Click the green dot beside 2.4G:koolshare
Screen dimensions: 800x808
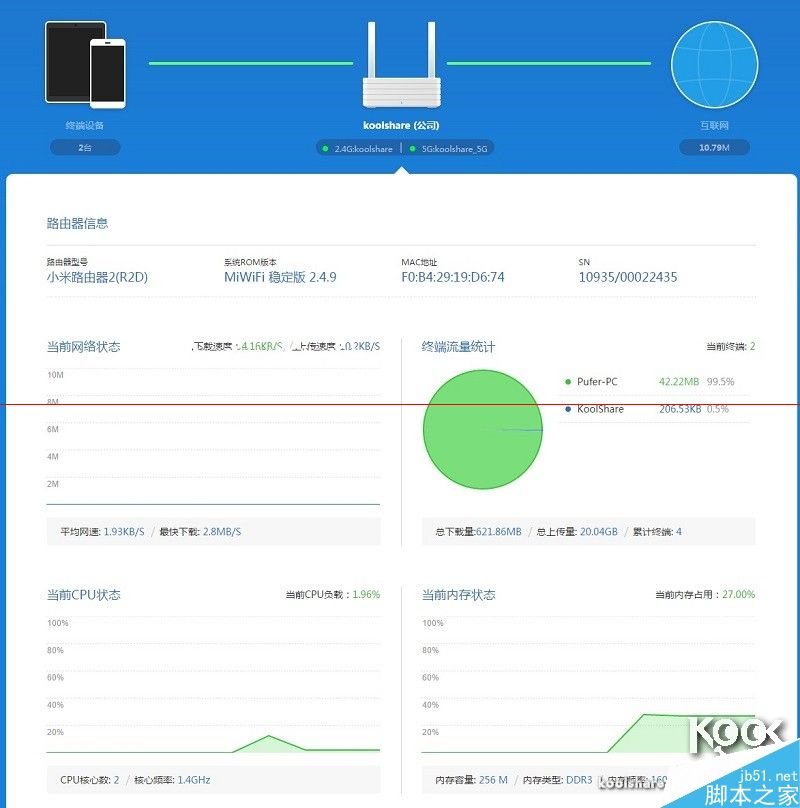pos(325,148)
